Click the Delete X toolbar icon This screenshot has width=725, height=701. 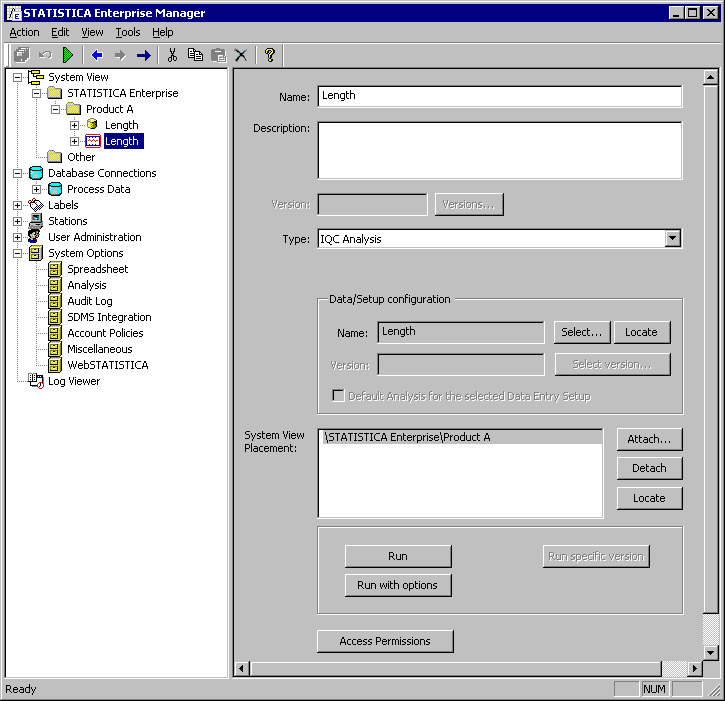click(241, 55)
